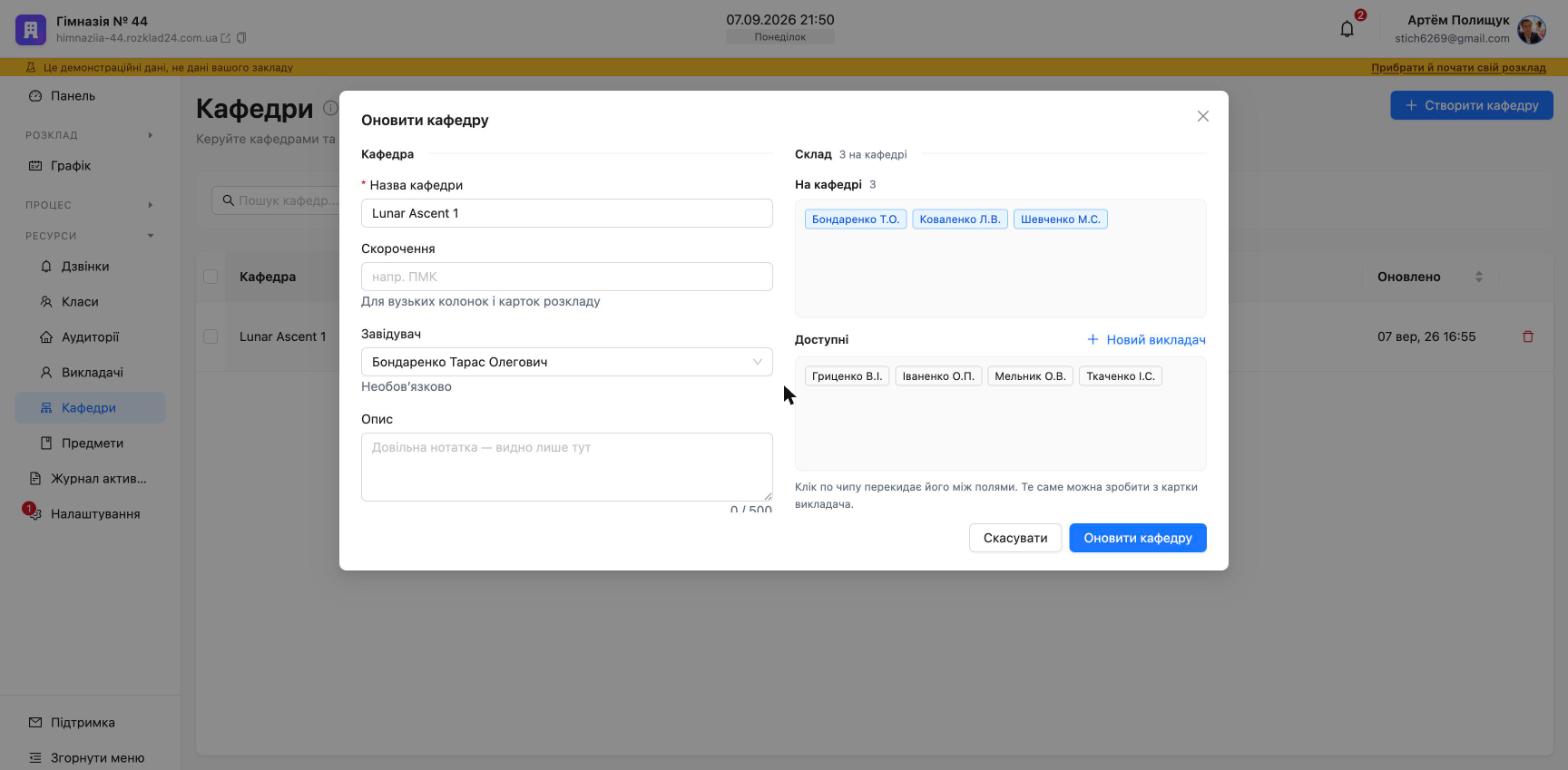Click Прибрати й почати свій розклад link
Image resolution: width=1568 pixels, height=770 pixels.
pos(1458,68)
